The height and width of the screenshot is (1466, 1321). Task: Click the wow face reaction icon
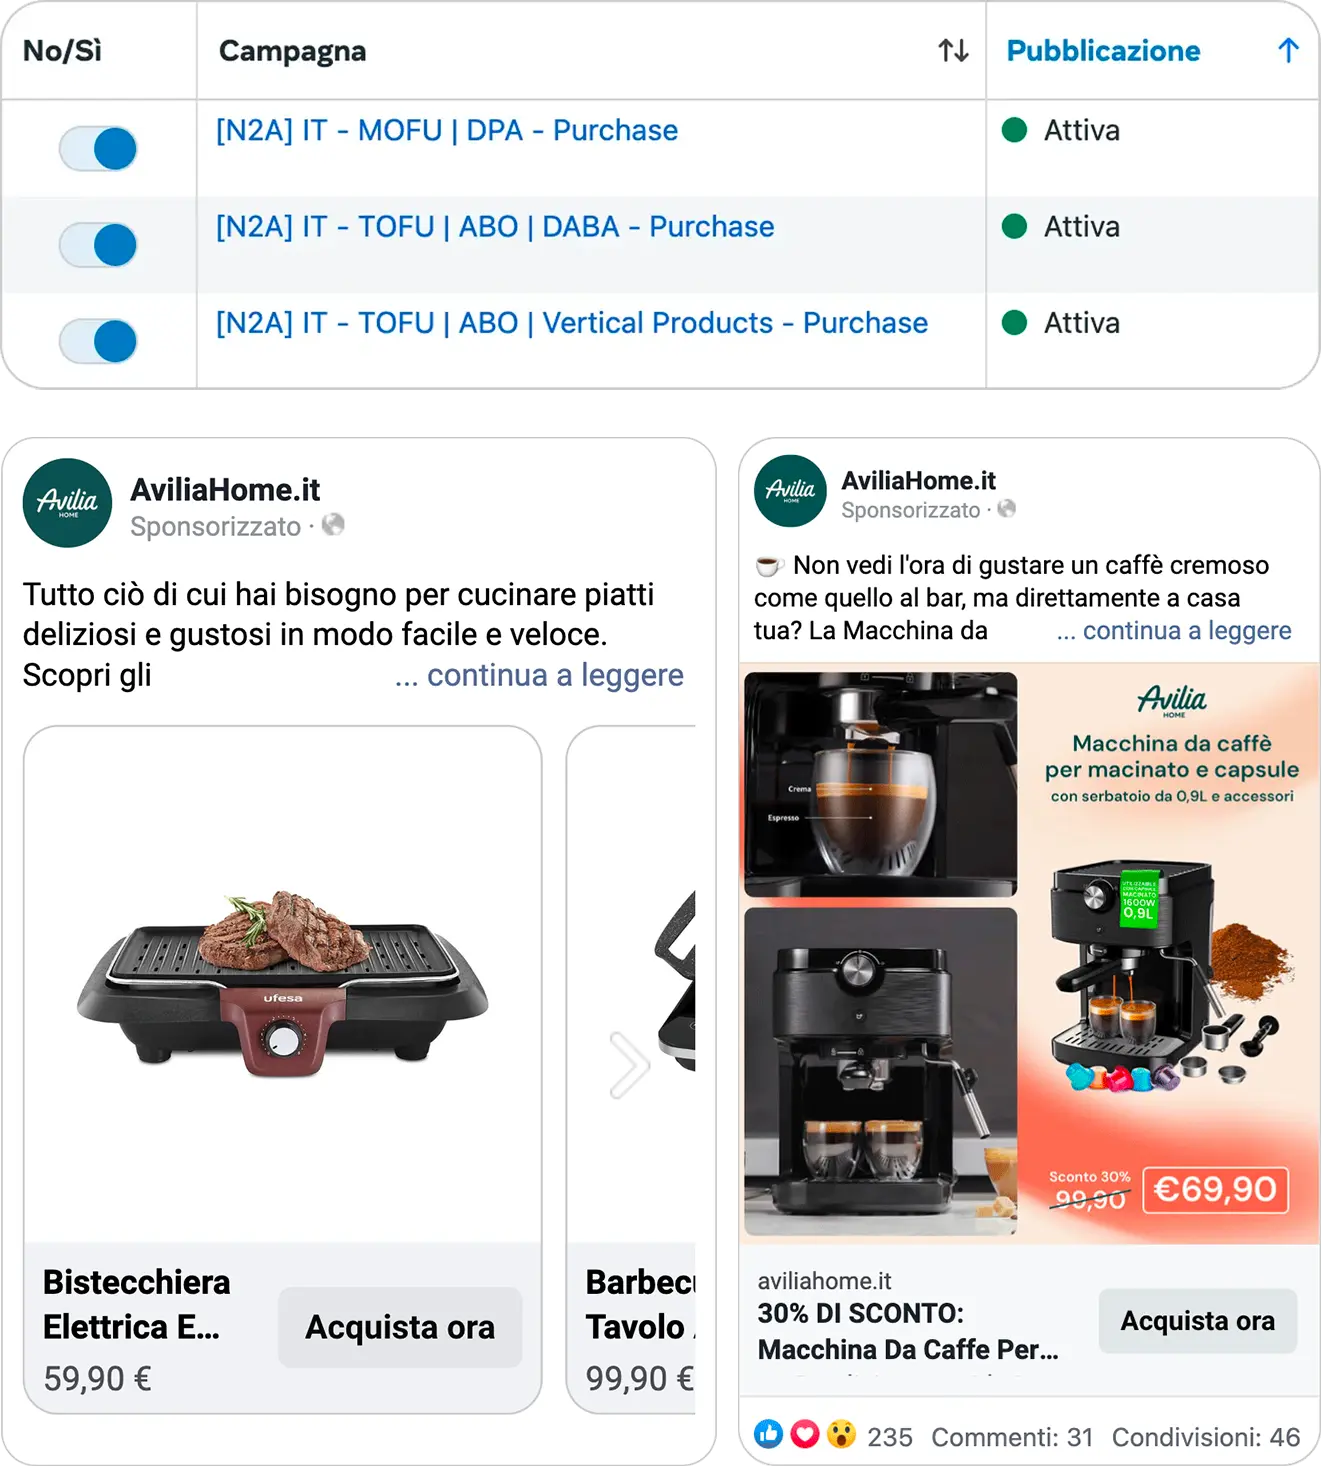(841, 1434)
